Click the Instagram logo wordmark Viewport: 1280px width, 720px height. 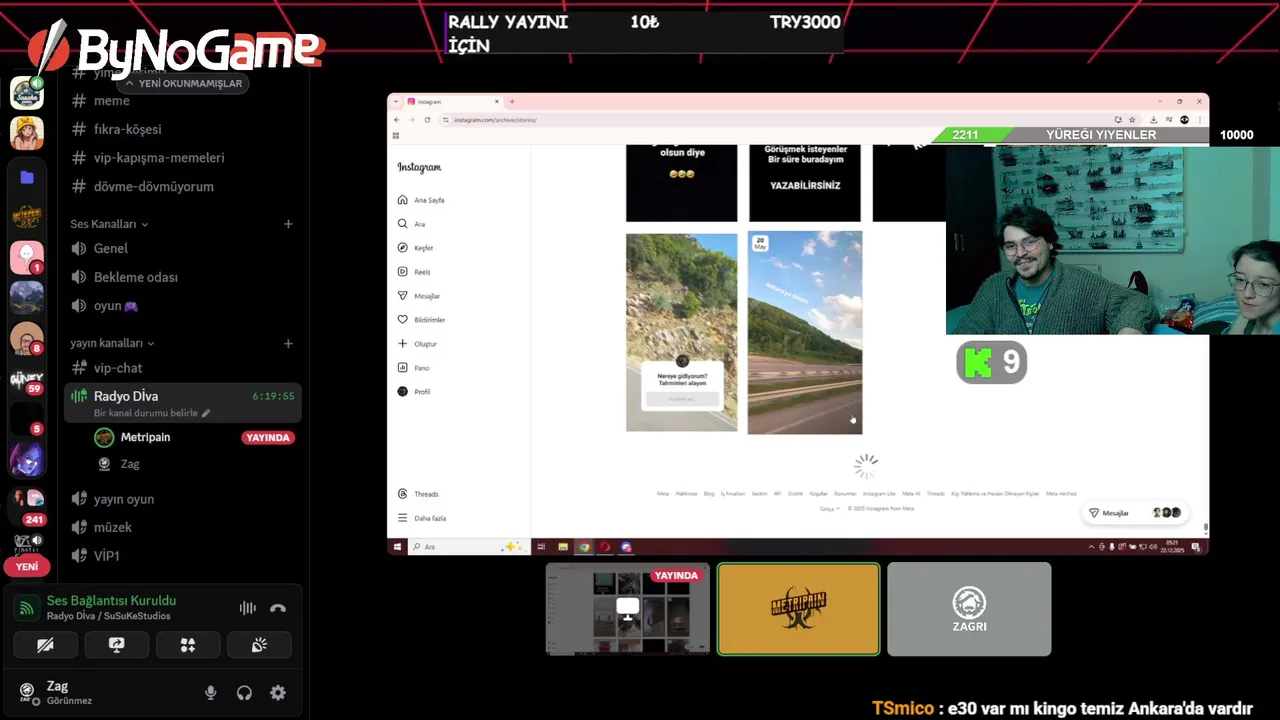[x=419, y=167]
